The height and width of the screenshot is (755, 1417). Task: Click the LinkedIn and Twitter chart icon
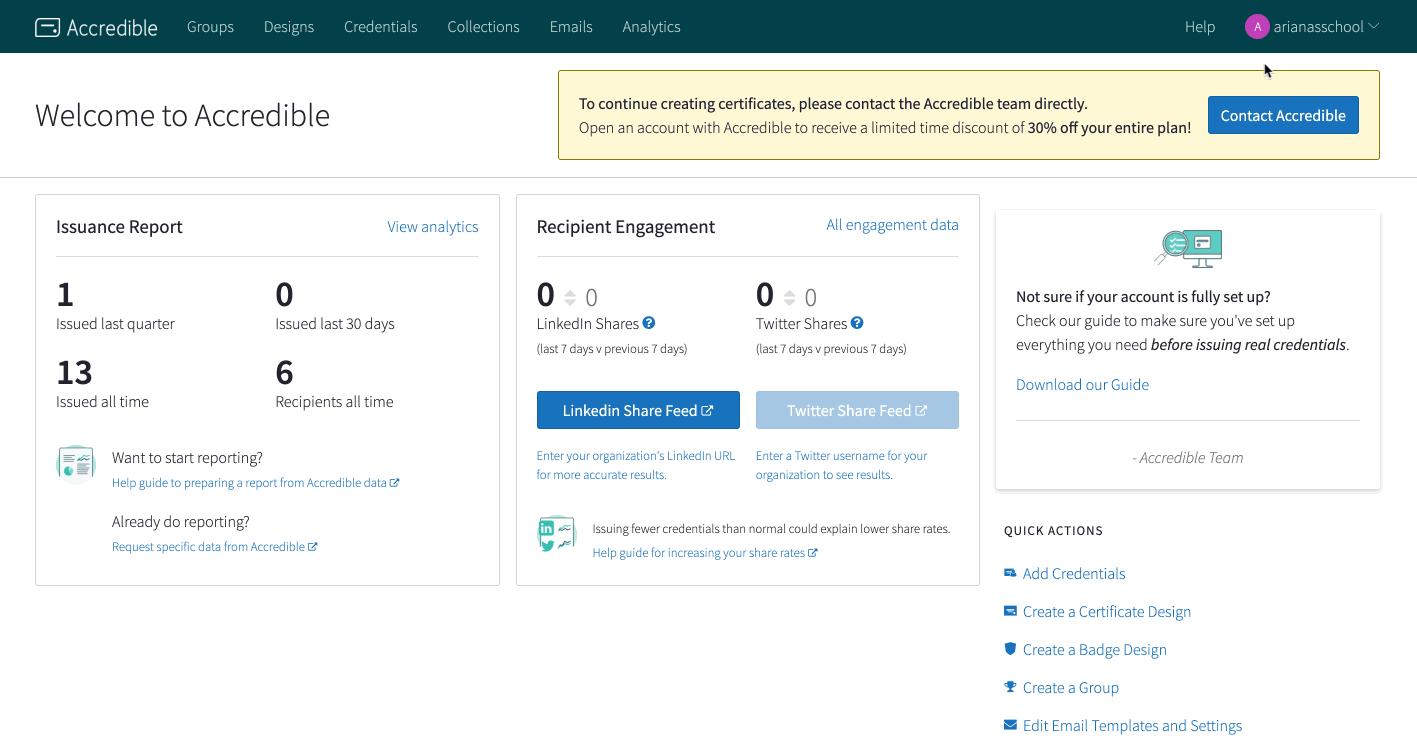557,536
